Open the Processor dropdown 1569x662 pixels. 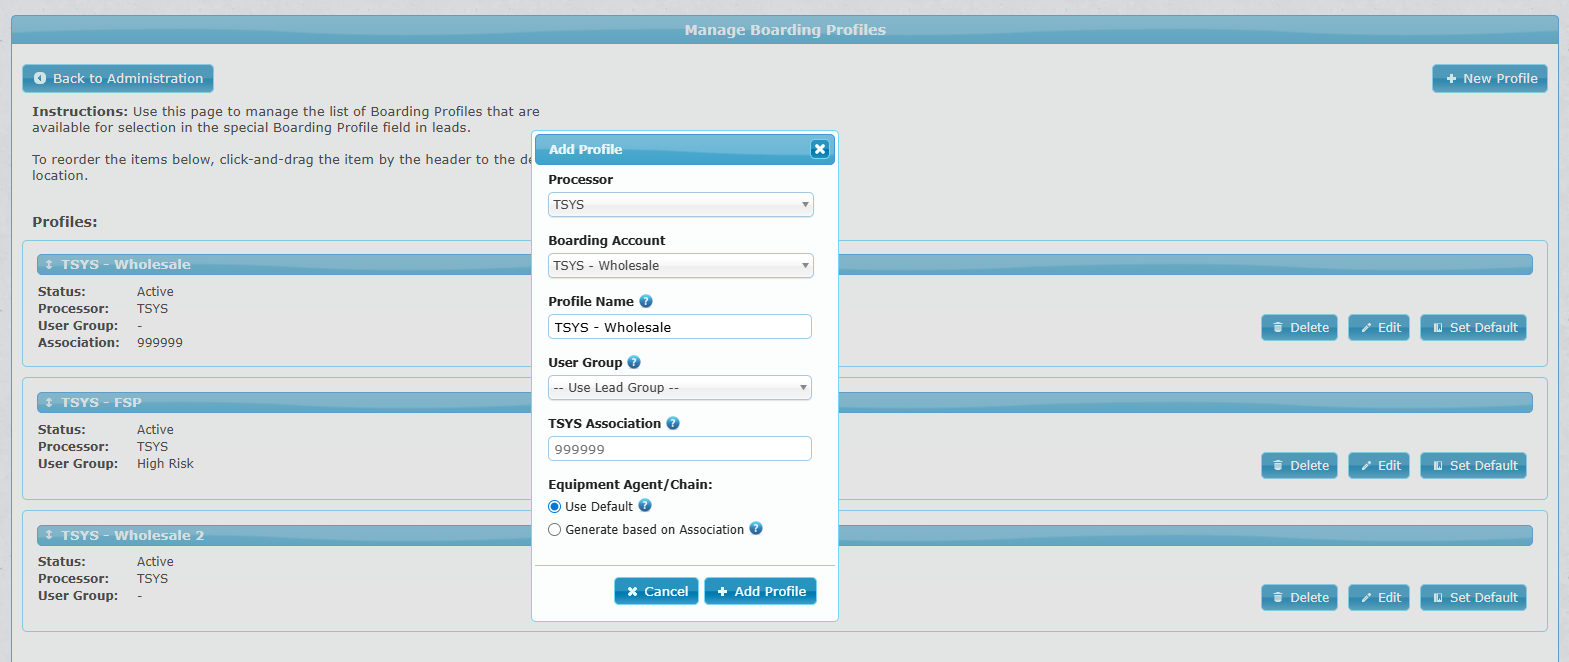(680, 205)
